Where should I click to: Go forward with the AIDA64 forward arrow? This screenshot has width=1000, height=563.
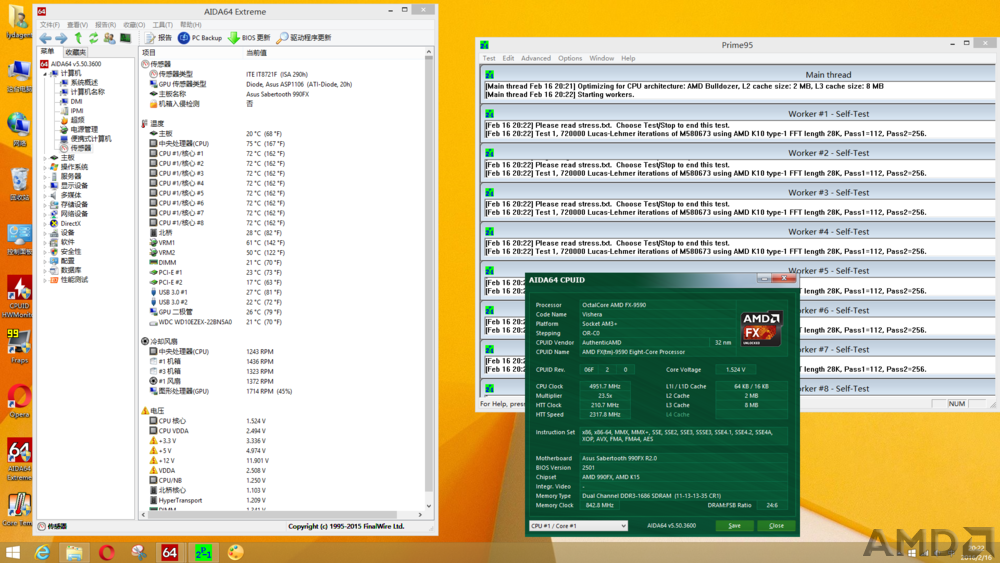point(61,38)
